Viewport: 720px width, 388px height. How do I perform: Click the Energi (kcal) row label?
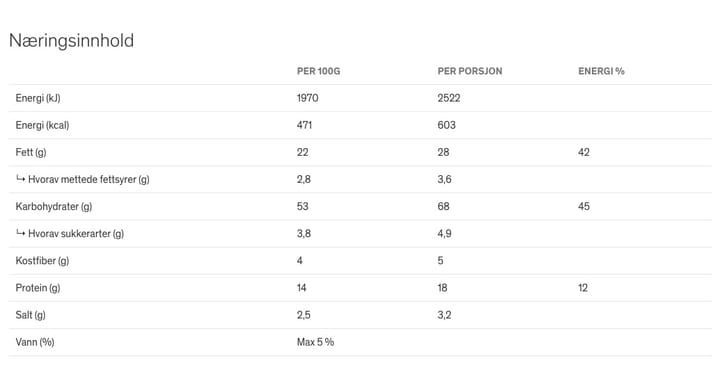click(42, 125)
